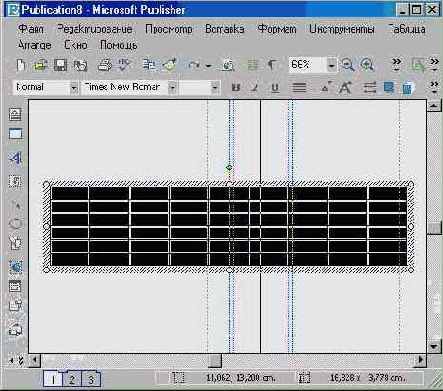443x391 pixels.
Task: Click the Print icon
Action: 104,65
